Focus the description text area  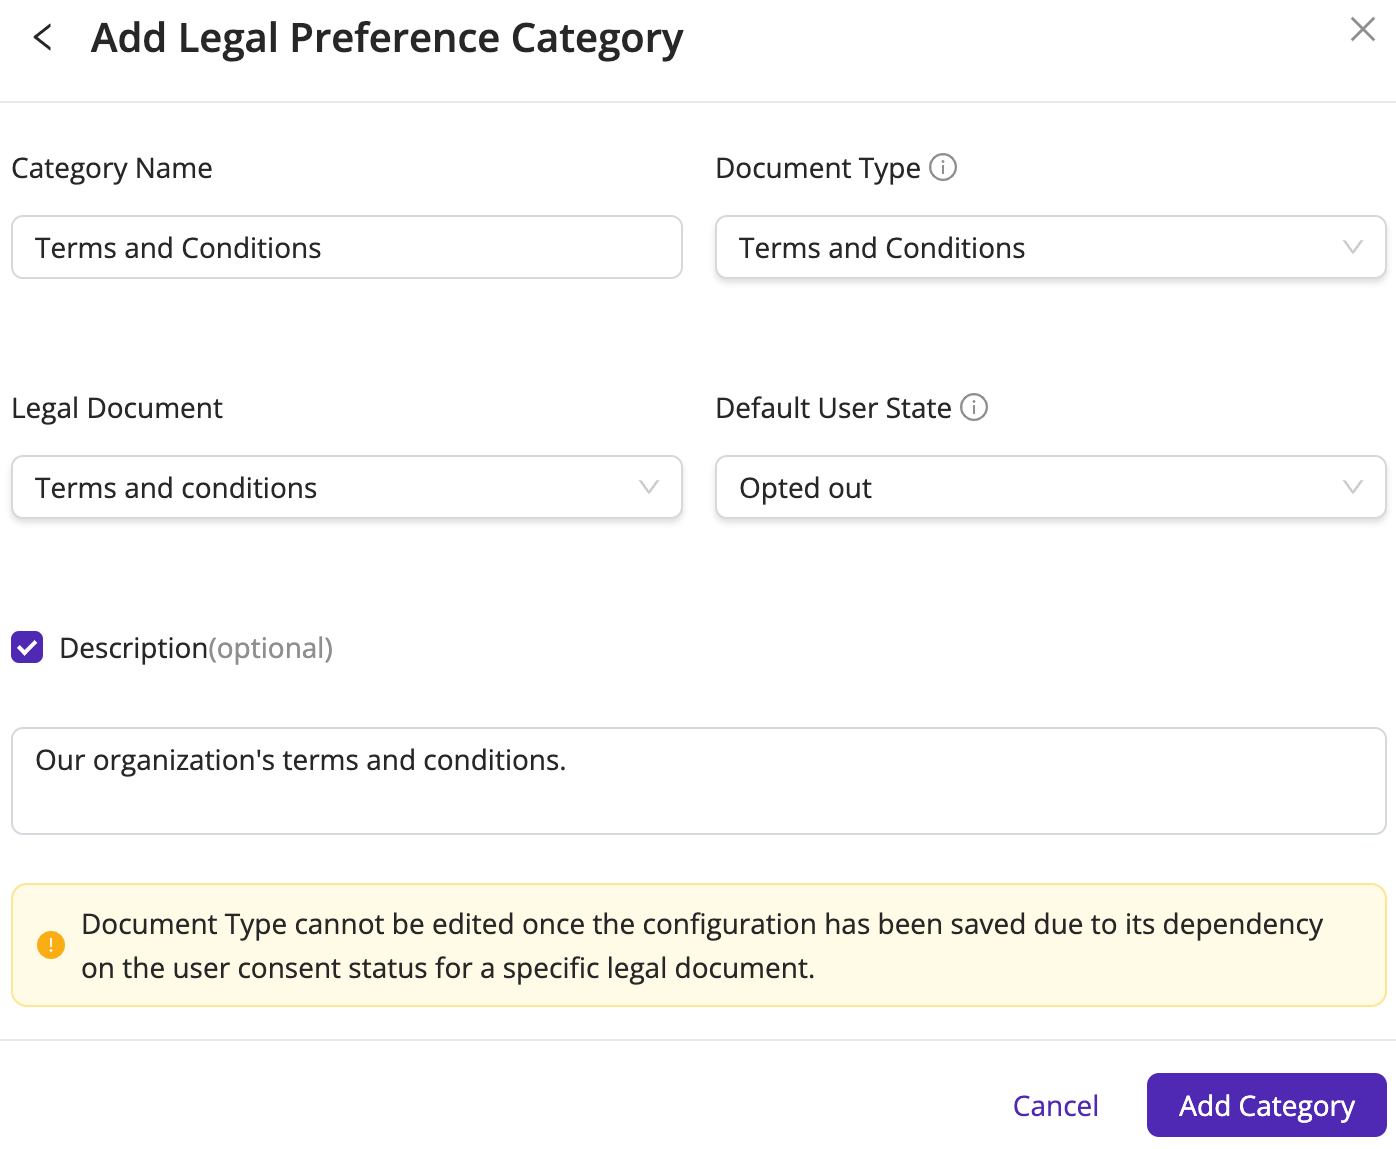click(698, 780)
